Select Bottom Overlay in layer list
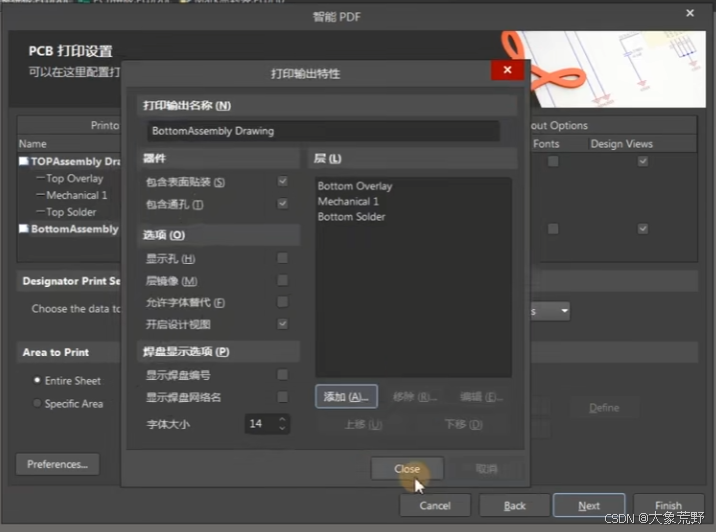The image size is (716, 532). click(355, 186)
